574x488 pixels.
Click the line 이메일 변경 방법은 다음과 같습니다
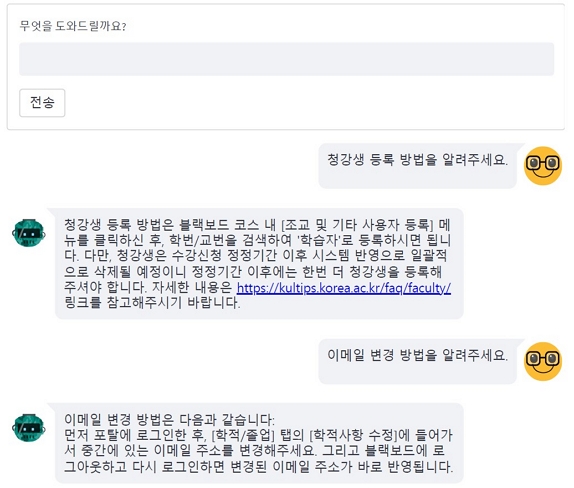(169, 420)
